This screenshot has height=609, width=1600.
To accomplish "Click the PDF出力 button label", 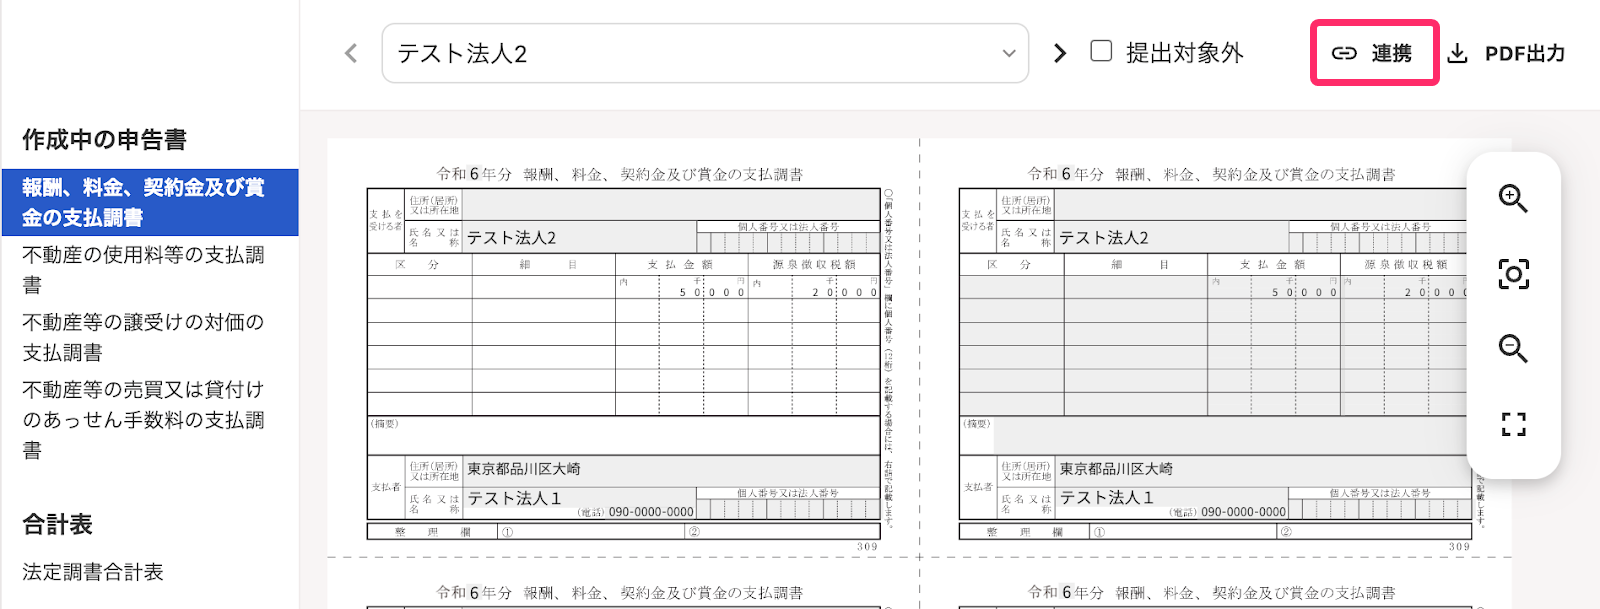I will [1525, 53].
